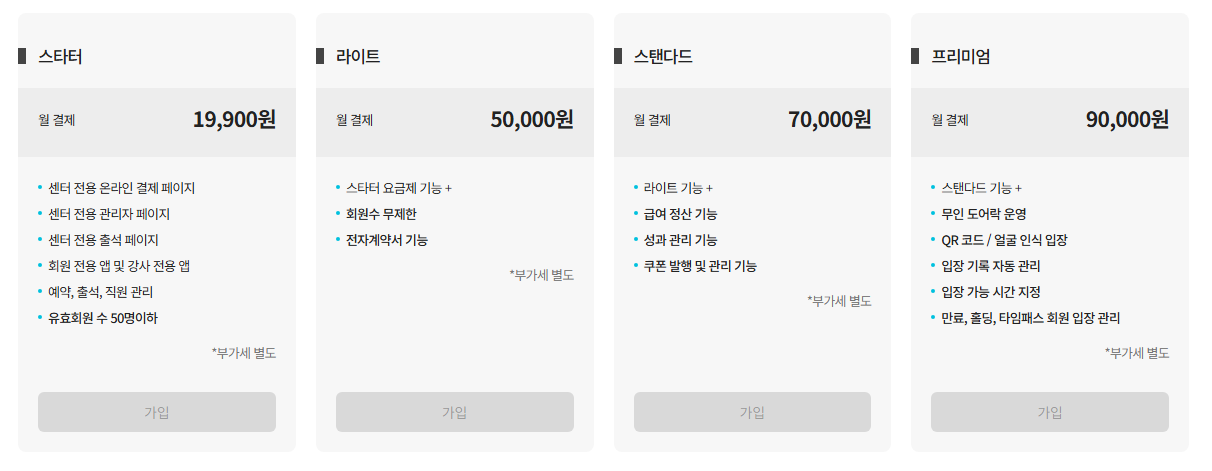Image resolution: width=1212 pixels, height=471 pixels.
Task: Click 유효회원 수 50명이하 feature item
Action: click(103, 318)
